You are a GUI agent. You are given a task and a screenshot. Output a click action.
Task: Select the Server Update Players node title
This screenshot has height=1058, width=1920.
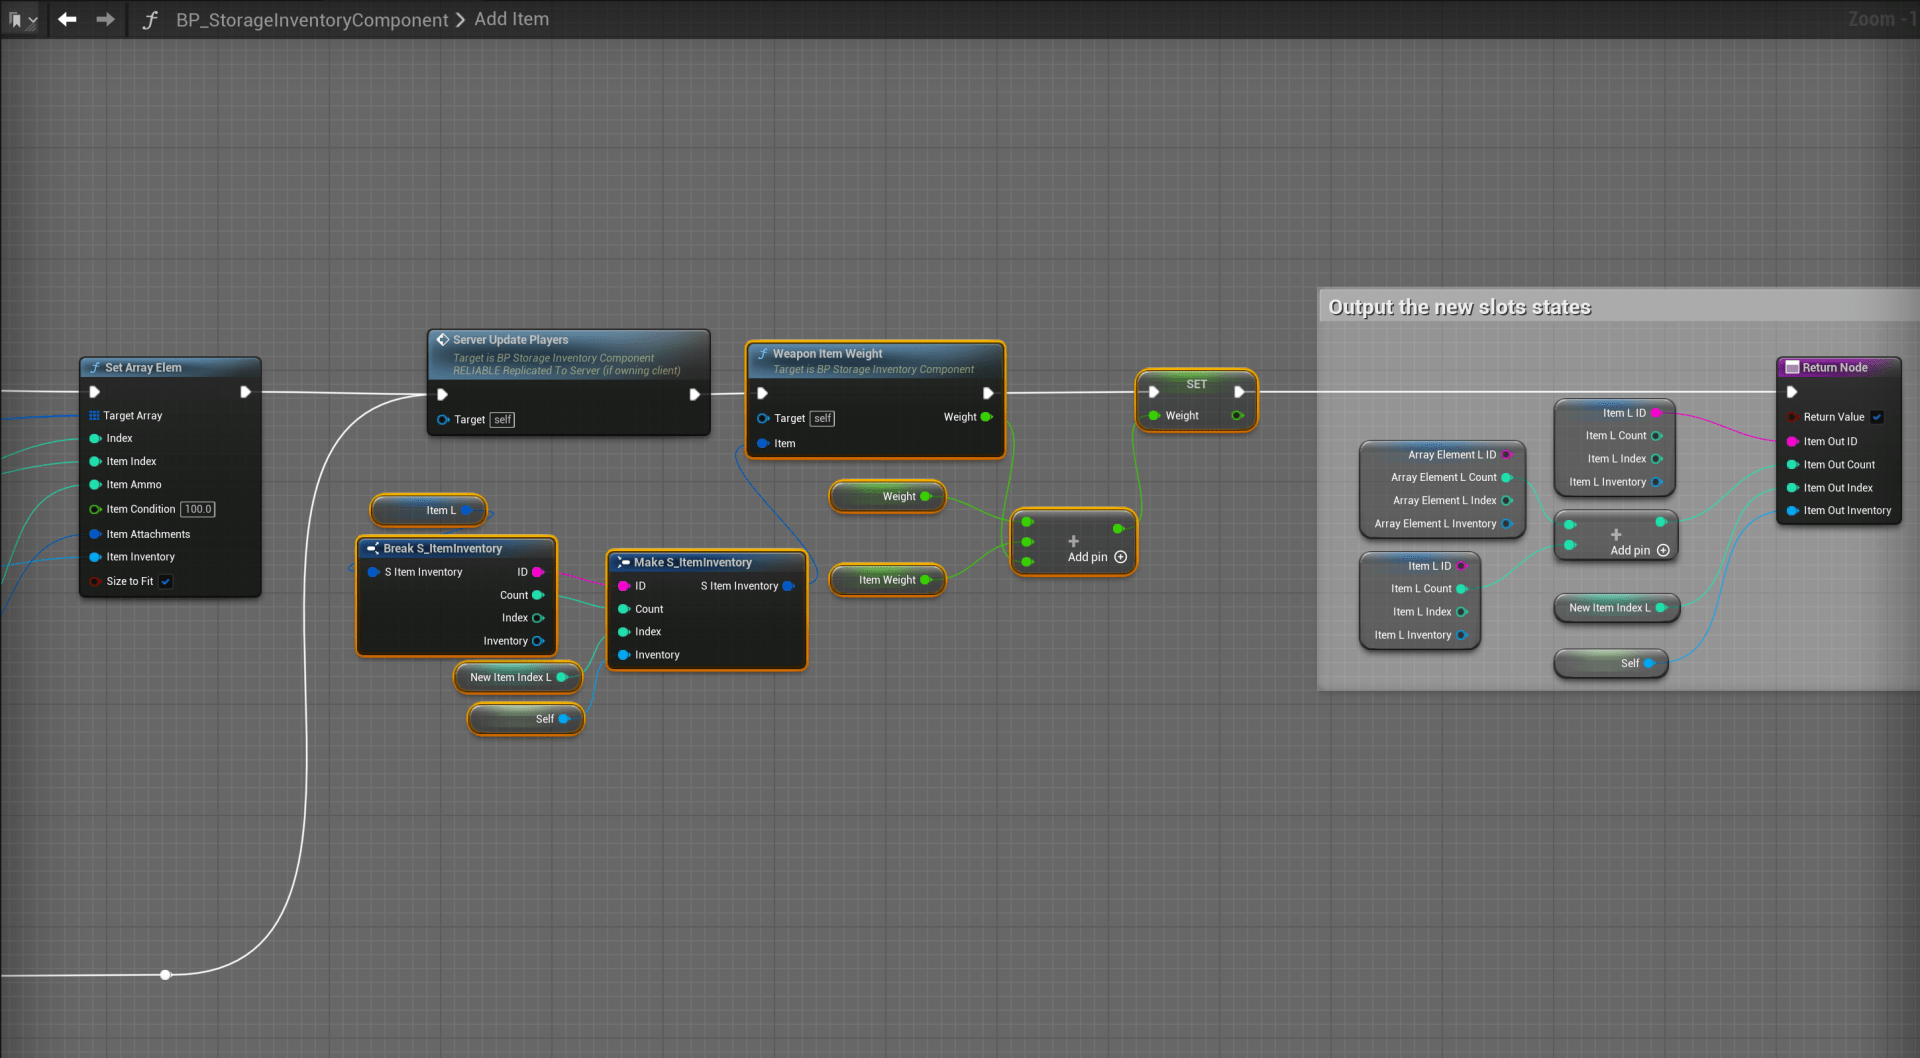(510, 340)
